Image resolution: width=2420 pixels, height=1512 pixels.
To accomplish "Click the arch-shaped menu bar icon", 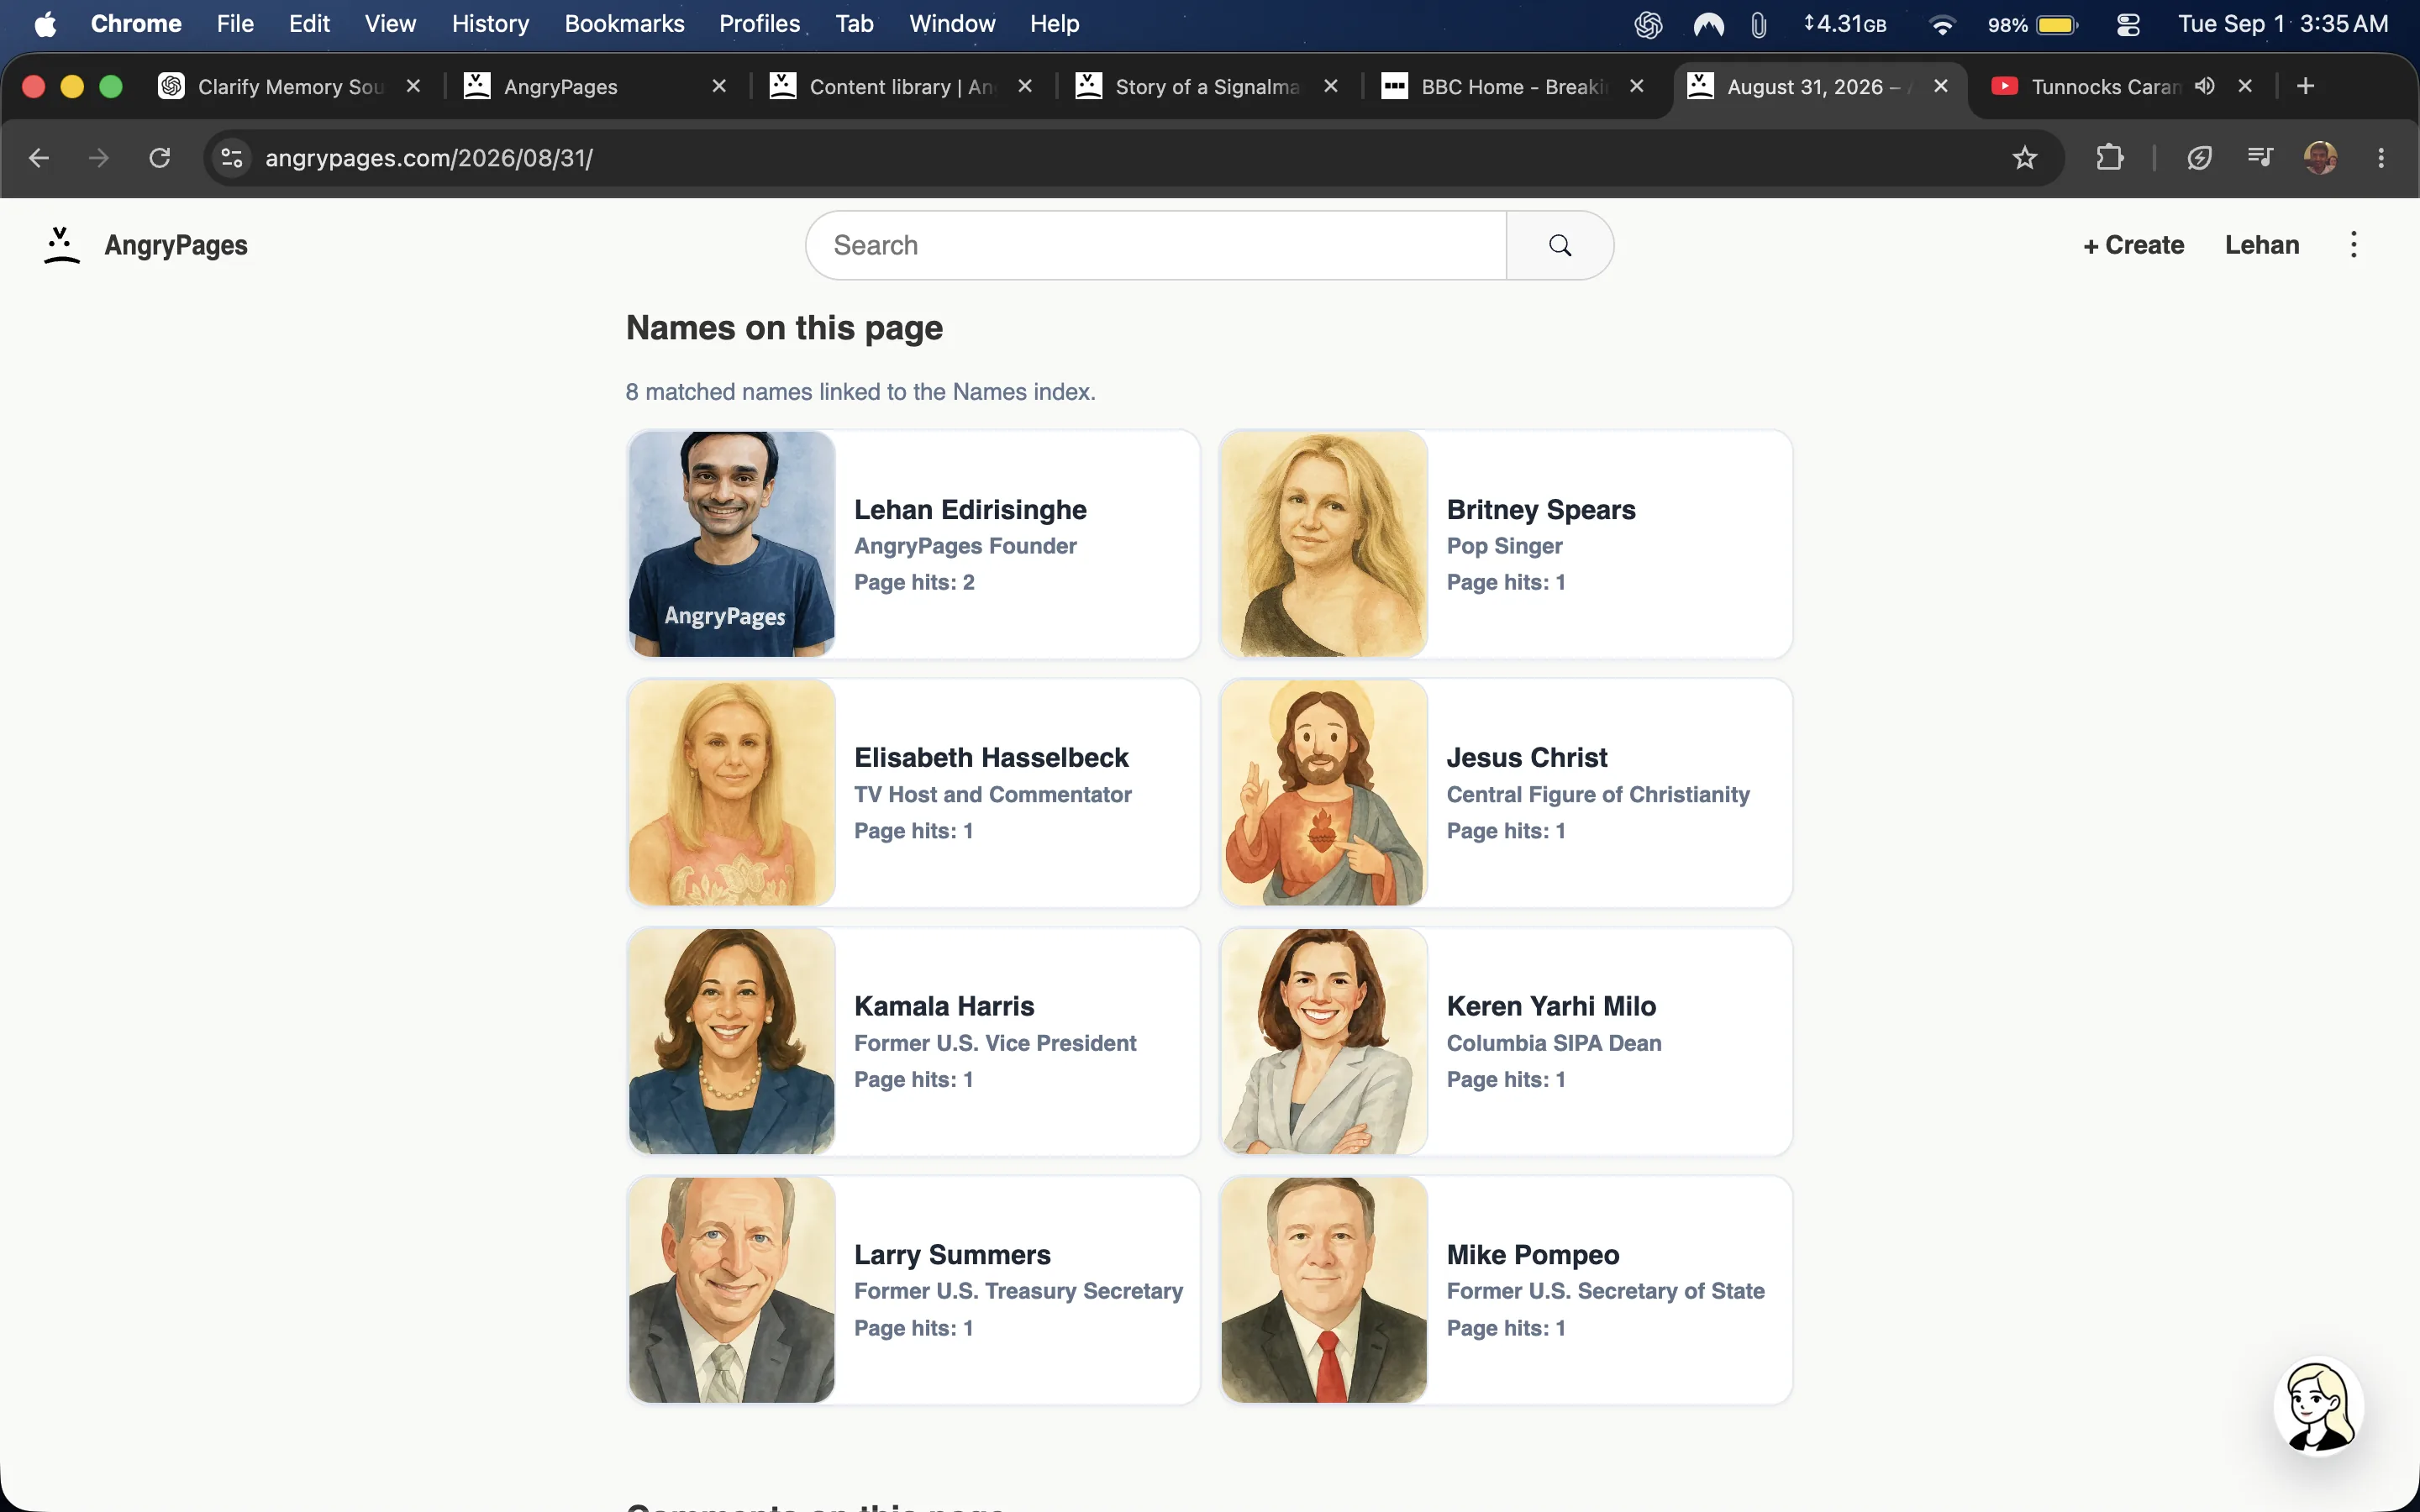I will [1708, 24].
